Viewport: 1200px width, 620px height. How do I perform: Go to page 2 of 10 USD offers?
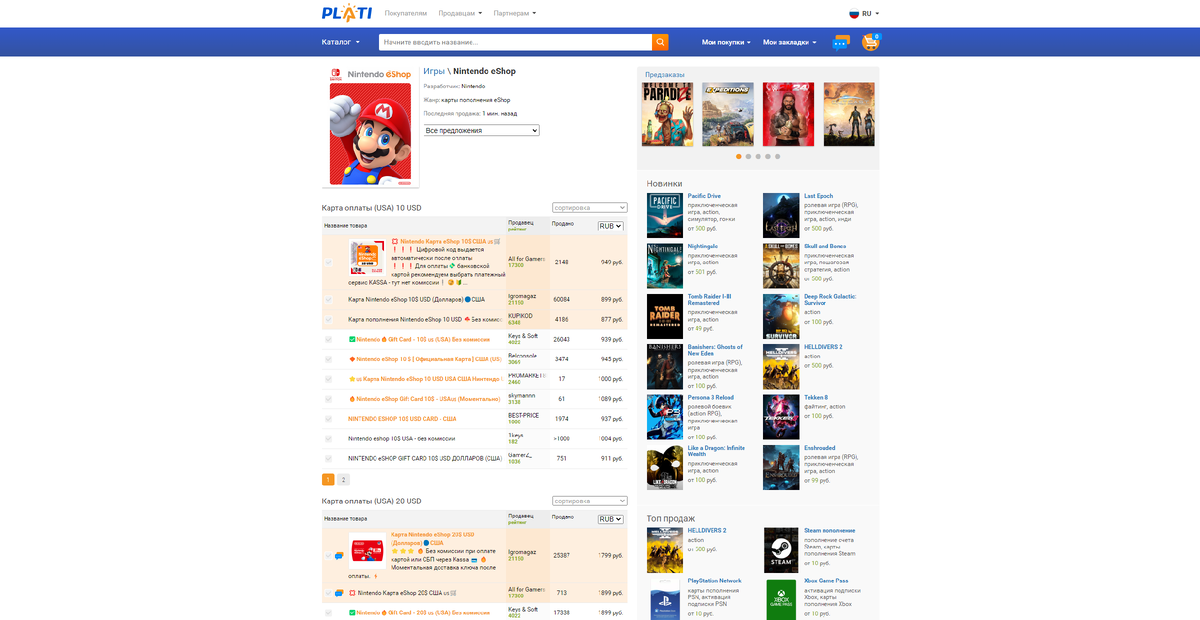click(x=343, y=480)
